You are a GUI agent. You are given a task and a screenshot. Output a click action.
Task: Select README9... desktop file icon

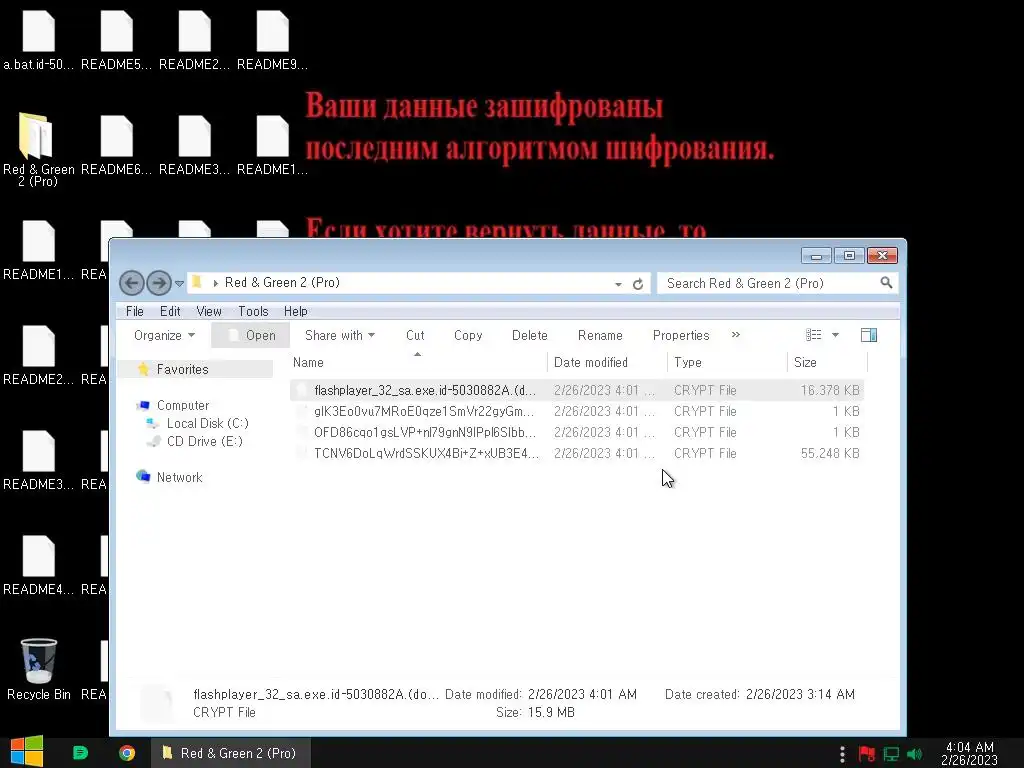272,40
